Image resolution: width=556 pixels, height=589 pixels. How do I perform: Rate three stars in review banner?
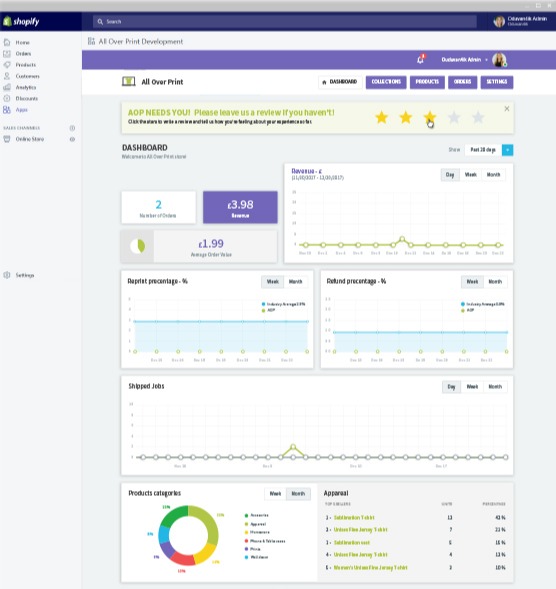pos(430,117)
